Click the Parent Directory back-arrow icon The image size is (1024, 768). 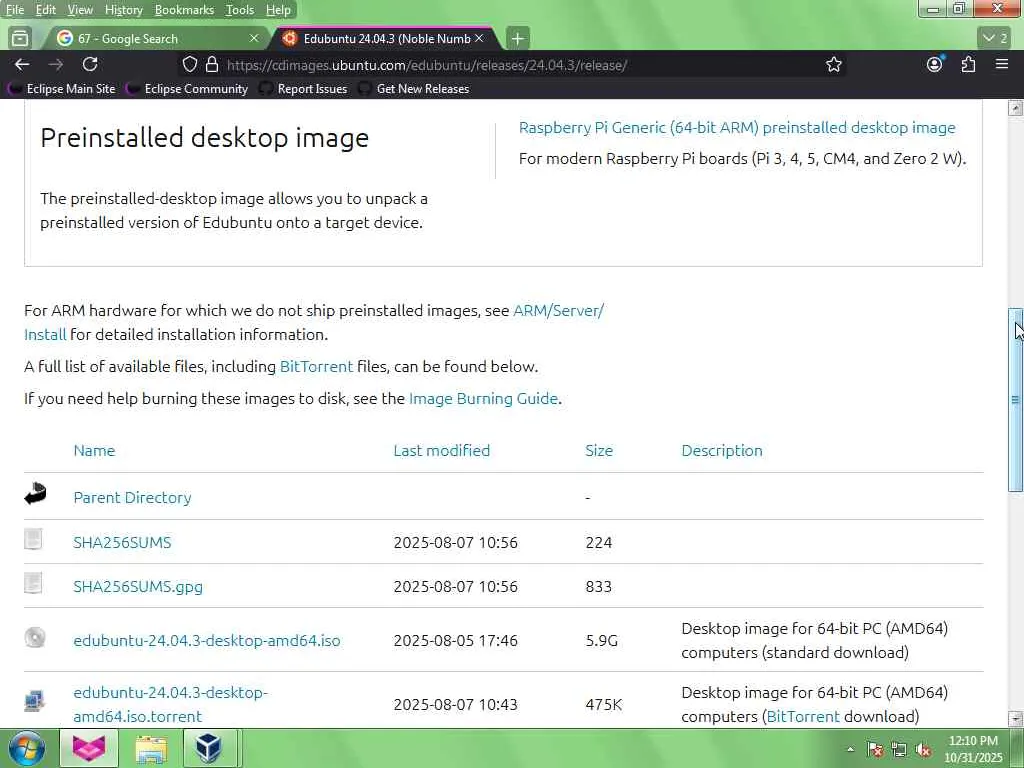tap(35, 494)
